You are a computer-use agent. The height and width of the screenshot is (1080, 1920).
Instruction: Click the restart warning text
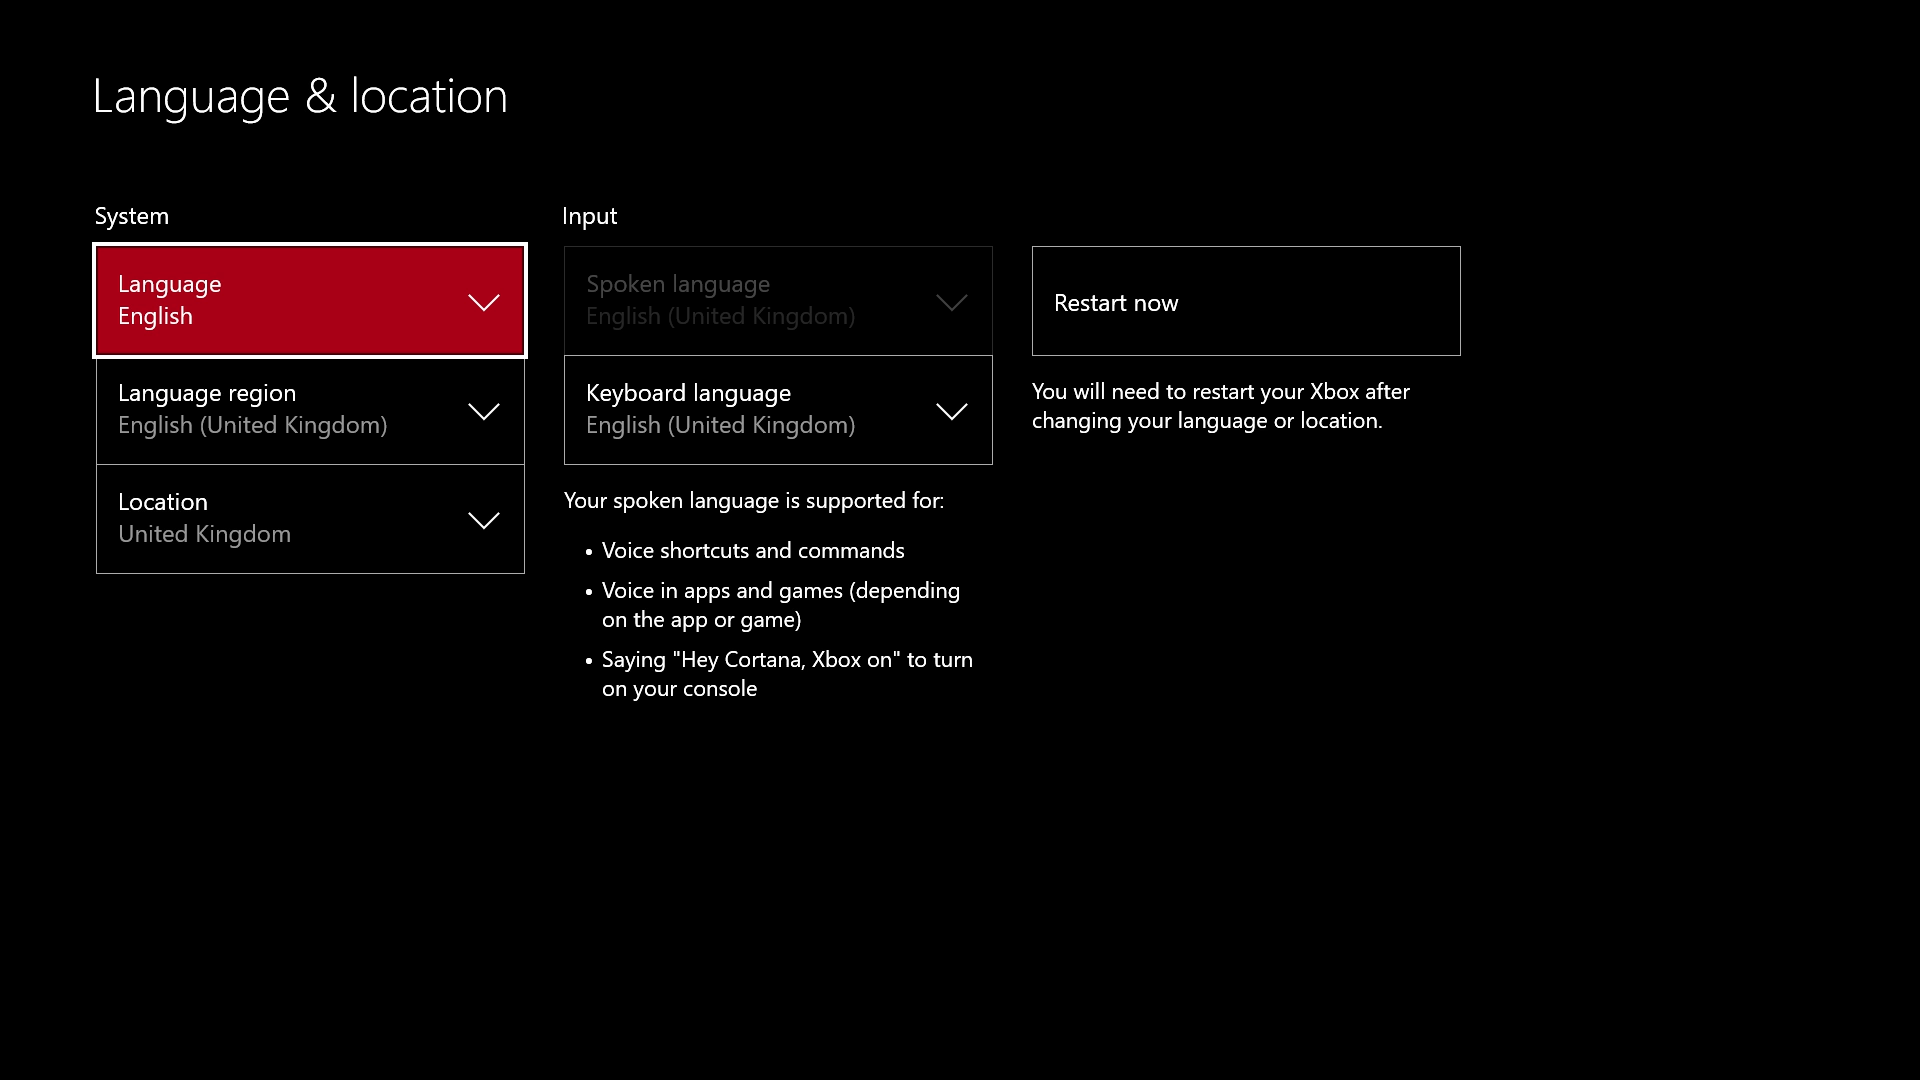coord(1219,406)
